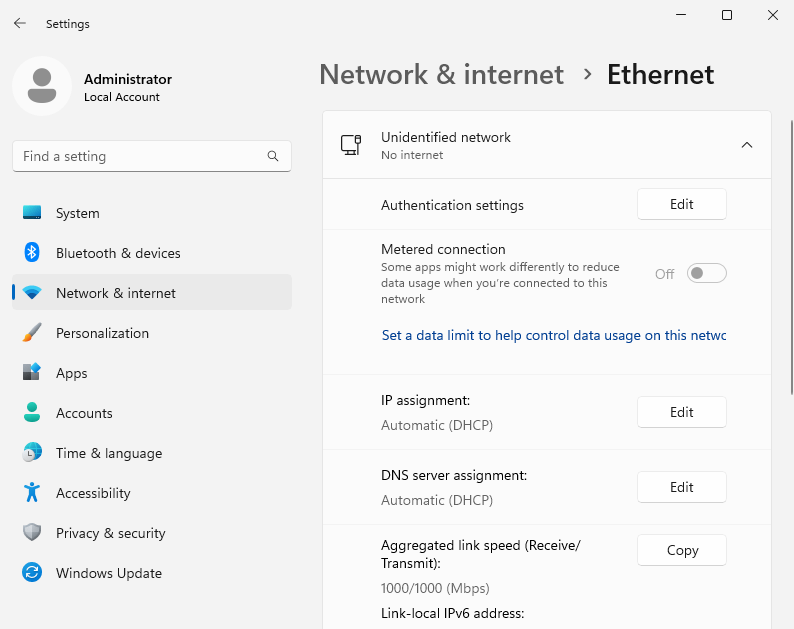
Task: Copy the aggregated link speed details
Action: coord(681,550)
